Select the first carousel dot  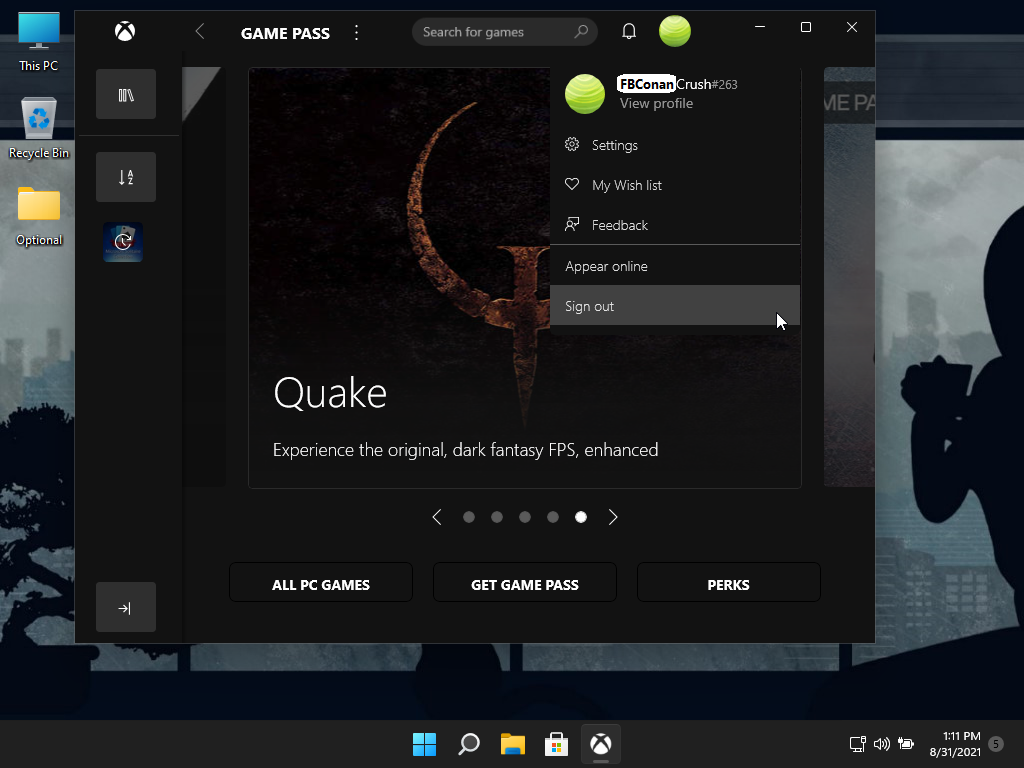point(469,517)
